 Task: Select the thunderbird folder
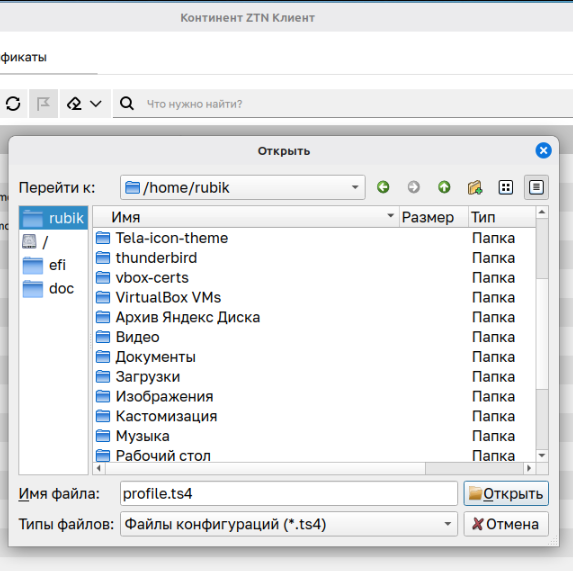tap(156, 258)
